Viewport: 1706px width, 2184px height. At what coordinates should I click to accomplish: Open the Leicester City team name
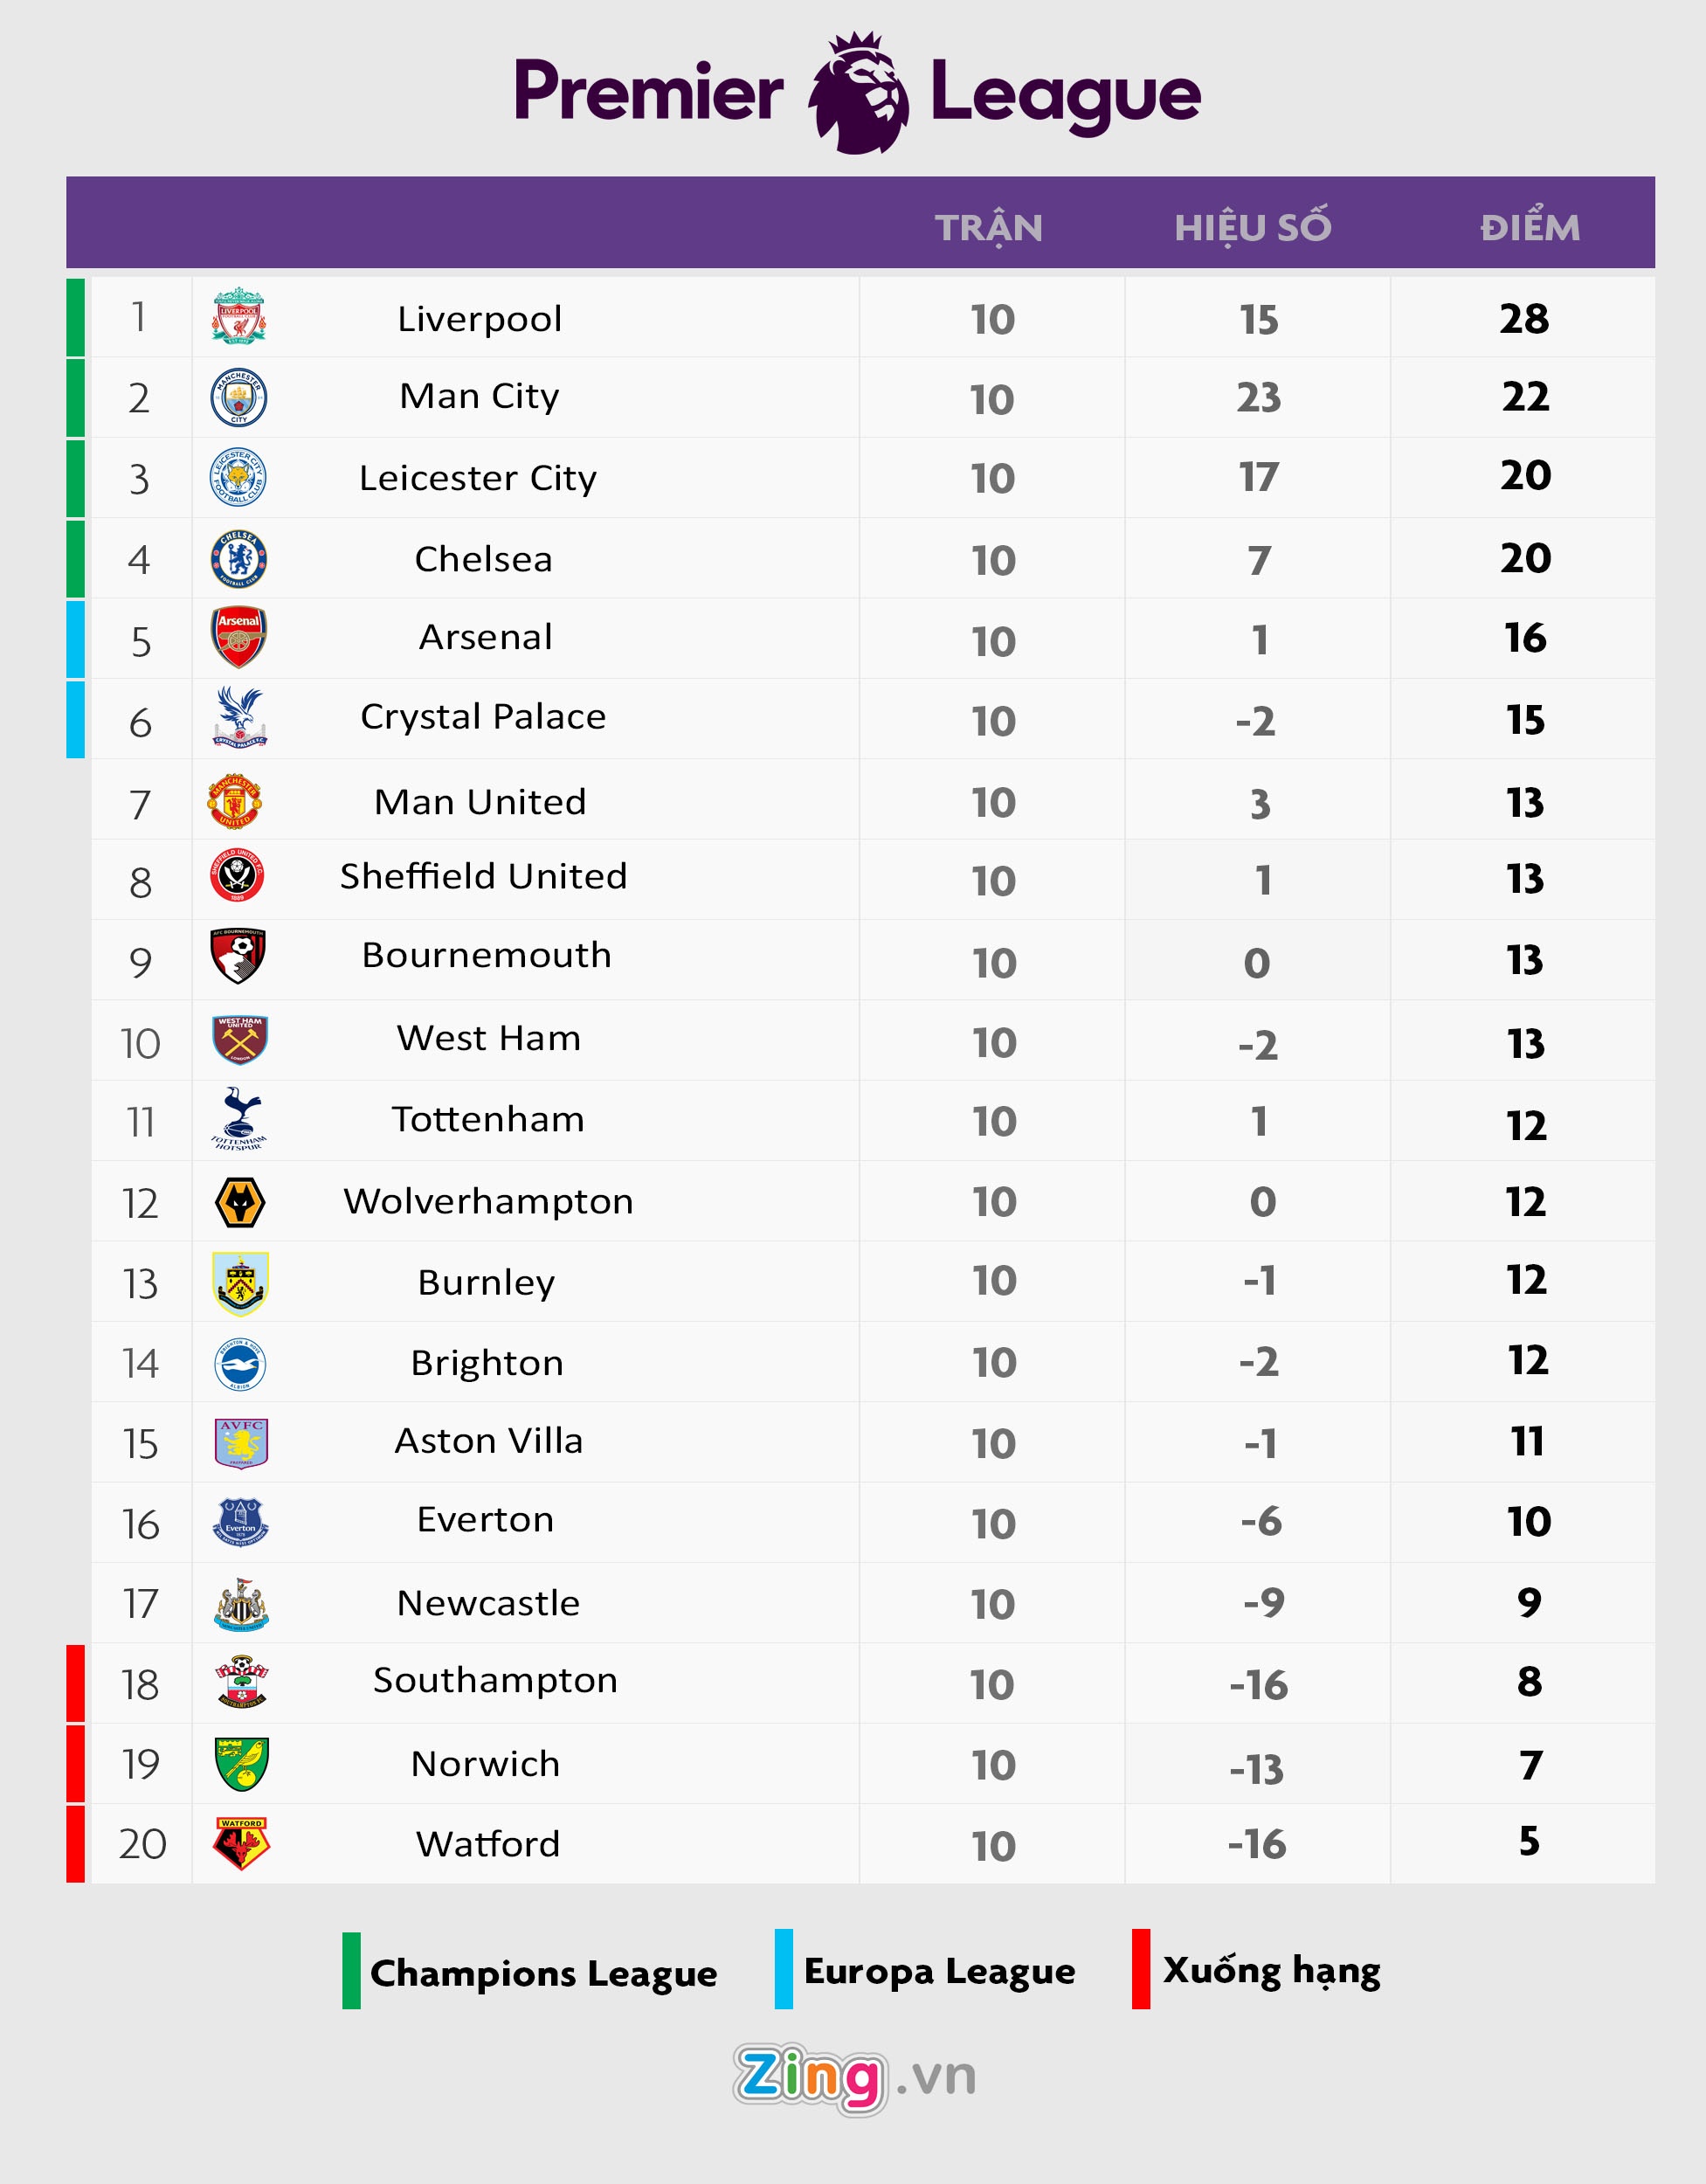click(478, 478)
